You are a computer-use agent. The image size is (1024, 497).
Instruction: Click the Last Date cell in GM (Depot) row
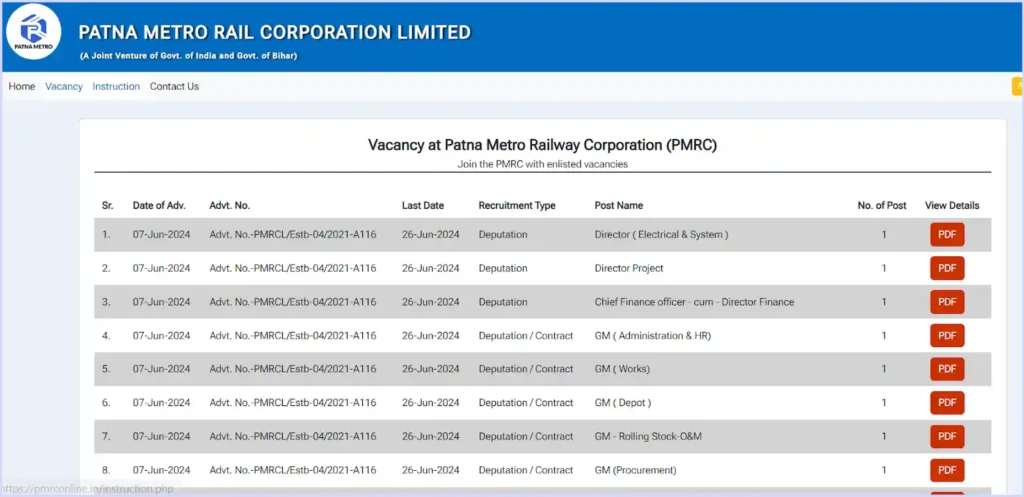click(430, 403)
